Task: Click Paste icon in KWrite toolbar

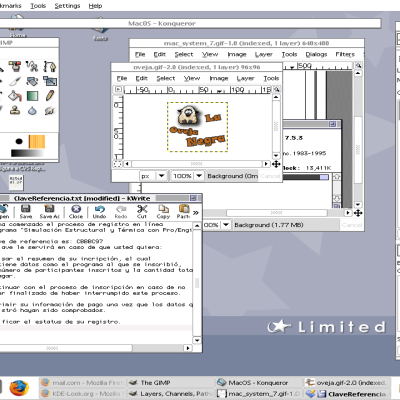Action: pyautogui.click(x=183, y=212)
